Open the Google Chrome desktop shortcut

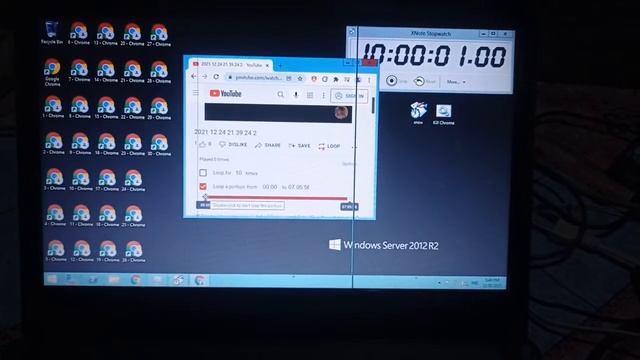coord(52,72)
